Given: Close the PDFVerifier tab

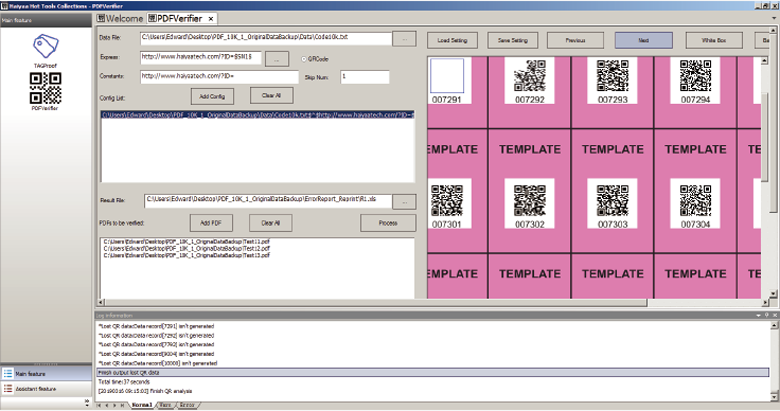Looking at the screenshot, I should point(211,19).
